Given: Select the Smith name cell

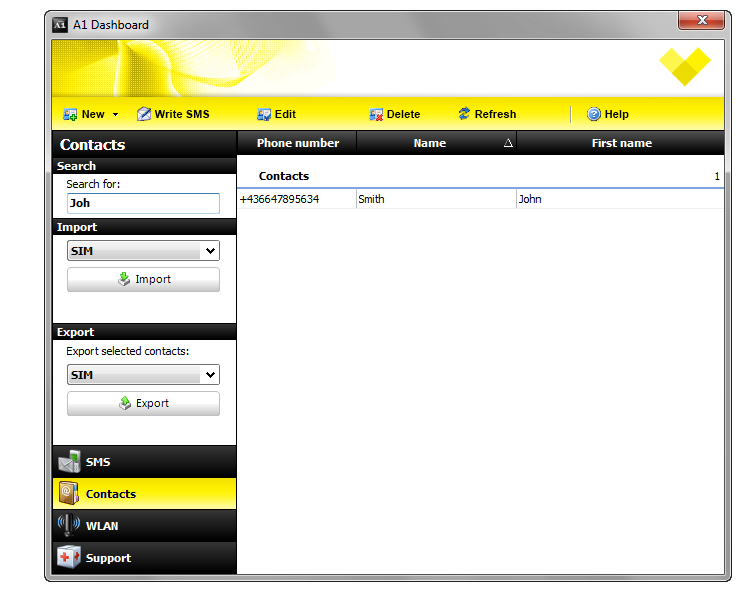Looking at the screenshot, I should click(437, 199).
